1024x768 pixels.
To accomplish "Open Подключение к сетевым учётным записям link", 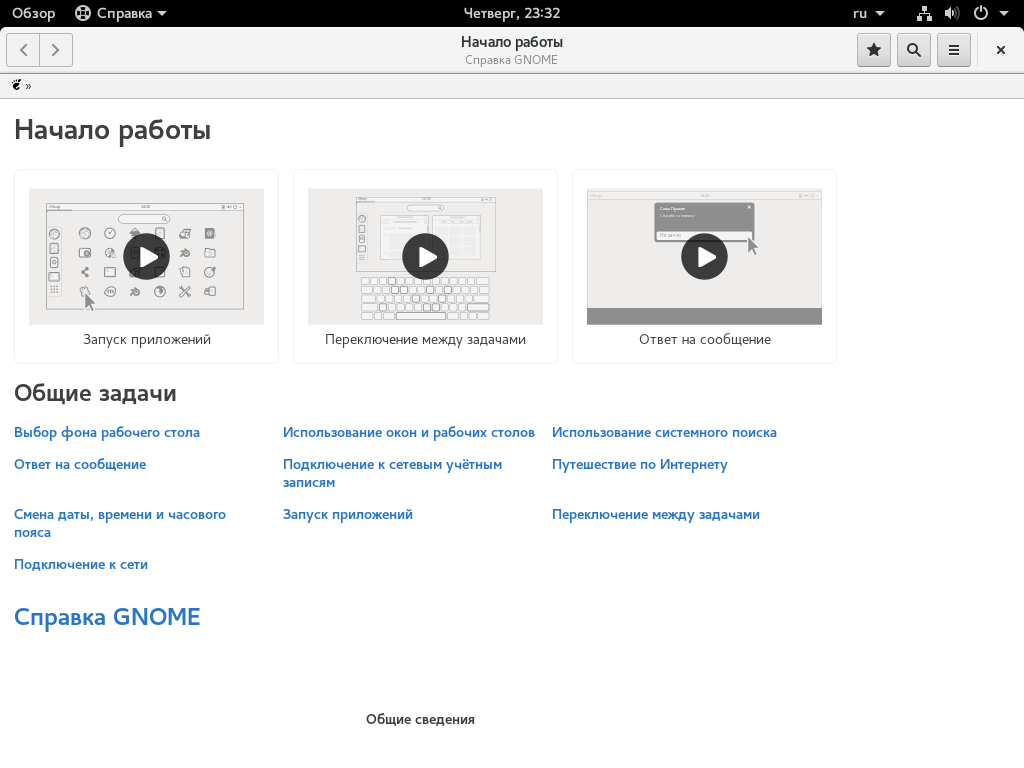I will (x=392, y=473).
